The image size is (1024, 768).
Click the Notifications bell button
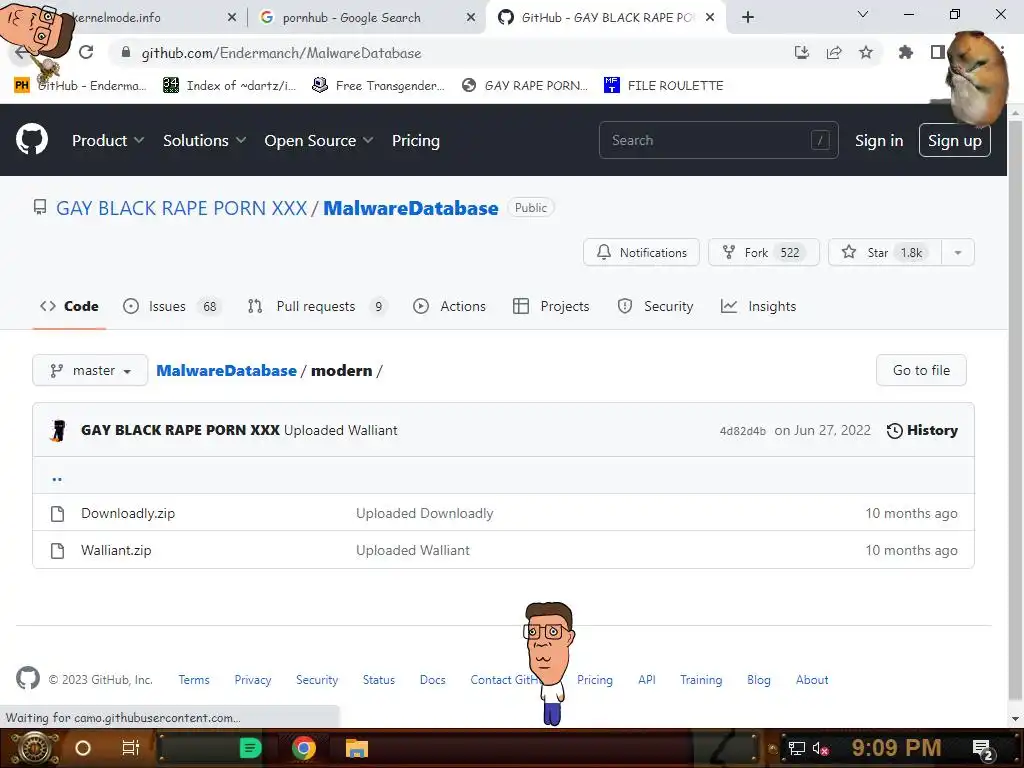coord(641,252)
